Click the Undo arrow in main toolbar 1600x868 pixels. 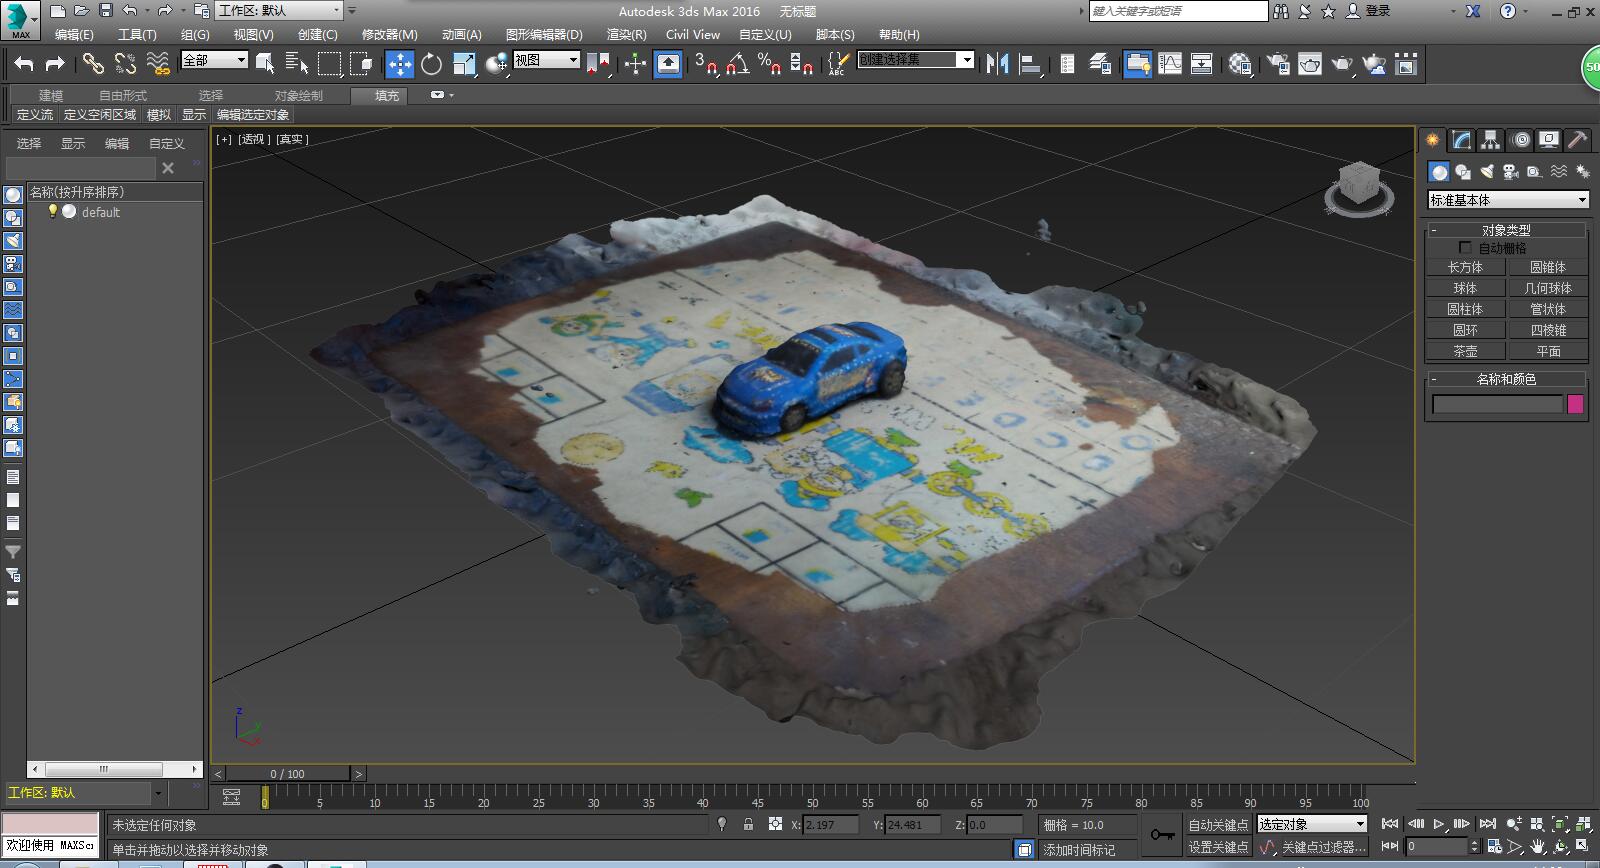click(24, 64)
